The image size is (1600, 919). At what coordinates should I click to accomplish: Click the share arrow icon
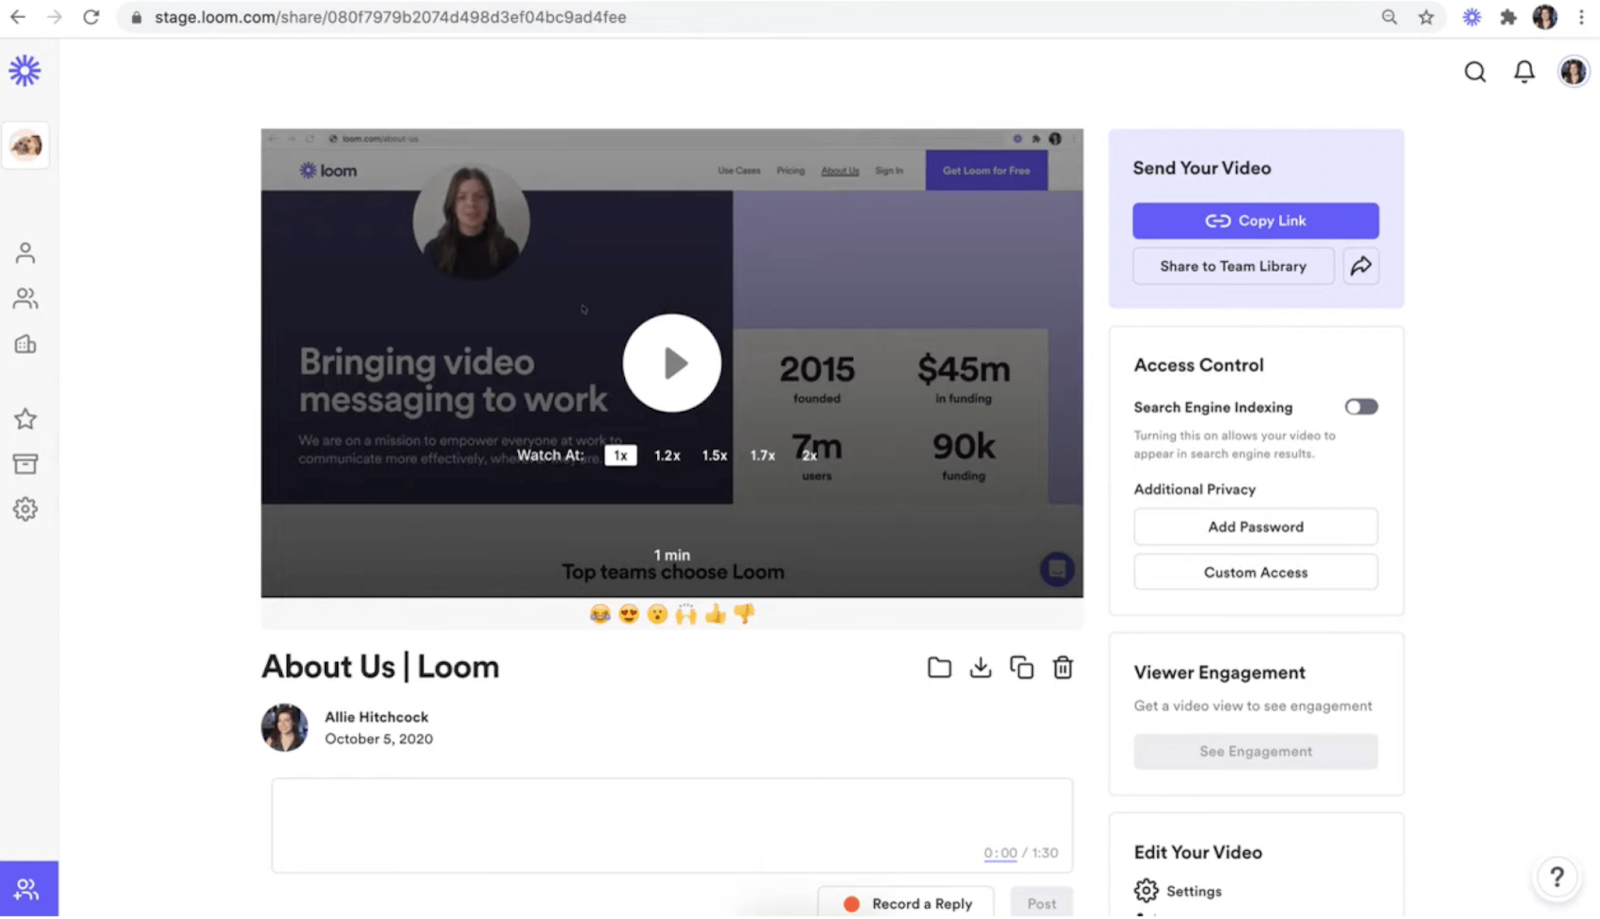[1361, 266]
